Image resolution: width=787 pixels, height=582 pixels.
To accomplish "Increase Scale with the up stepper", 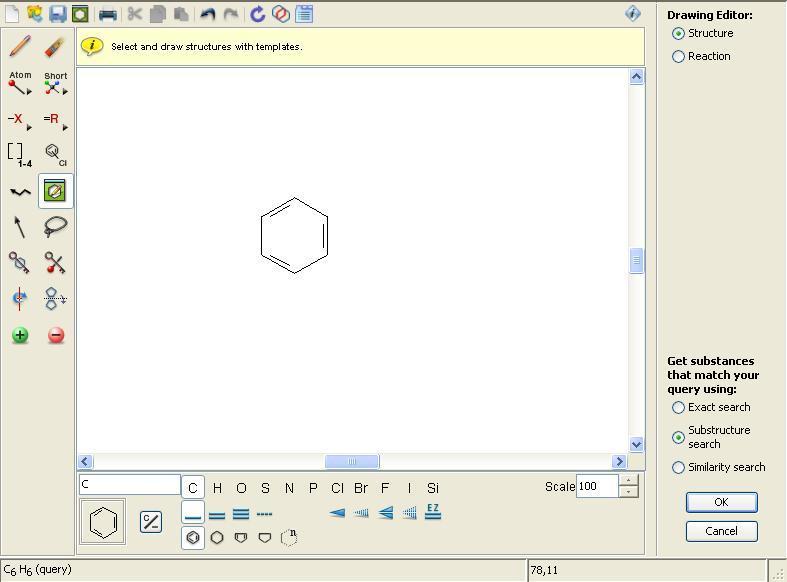I will [x=628, y=480].
